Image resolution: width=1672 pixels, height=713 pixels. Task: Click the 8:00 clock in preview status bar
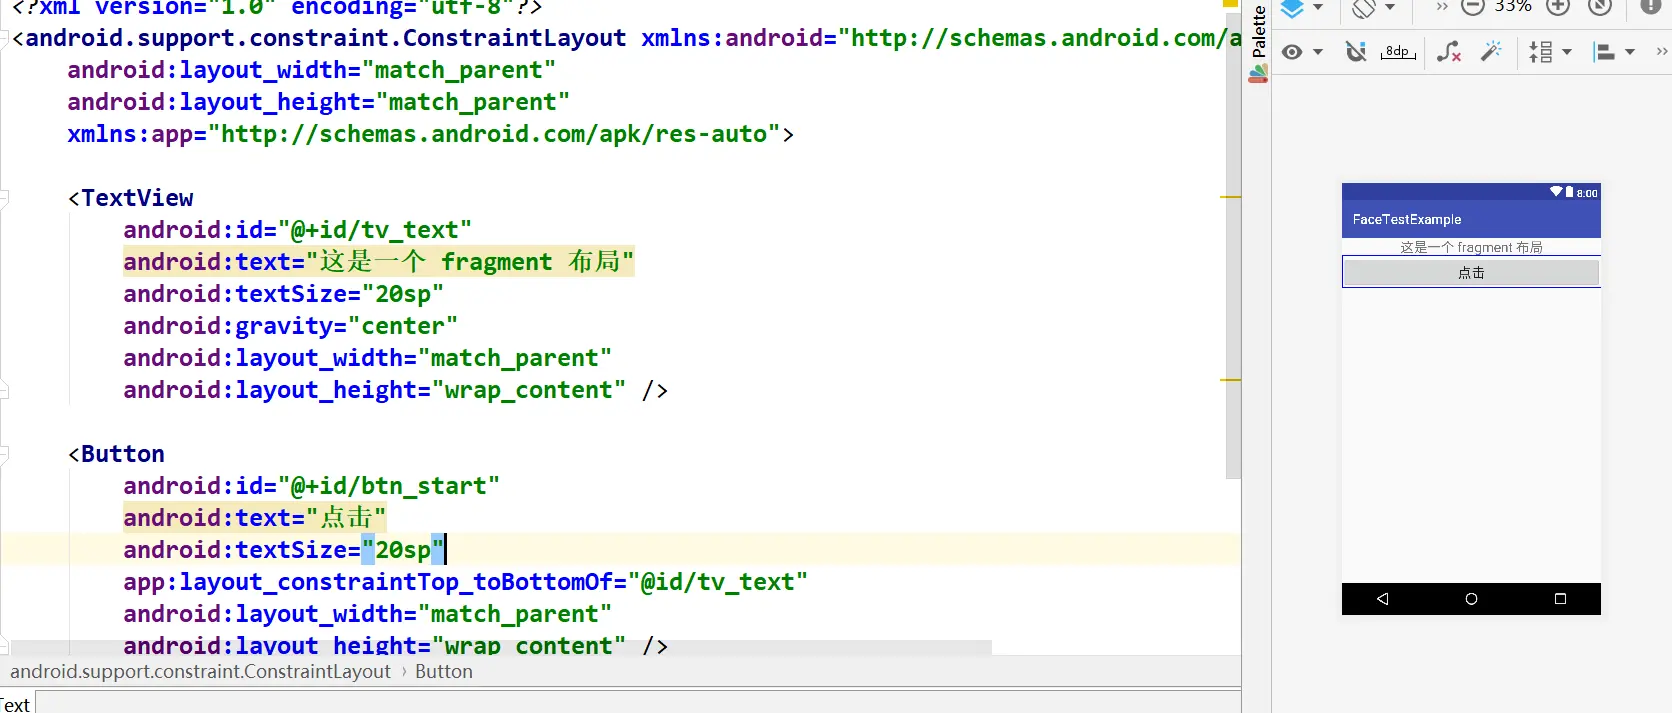[x=1587, y=193]
